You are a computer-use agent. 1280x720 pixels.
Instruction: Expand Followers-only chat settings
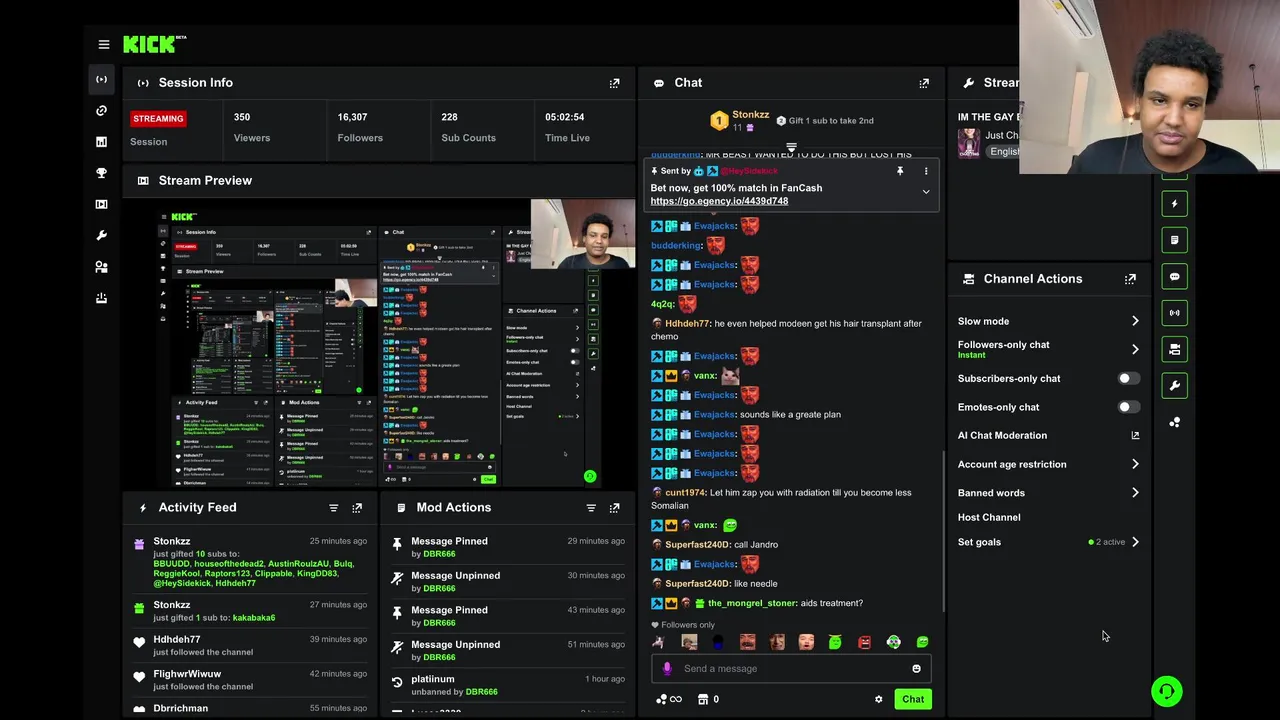pyautogui.click(x=1135, y=349)
